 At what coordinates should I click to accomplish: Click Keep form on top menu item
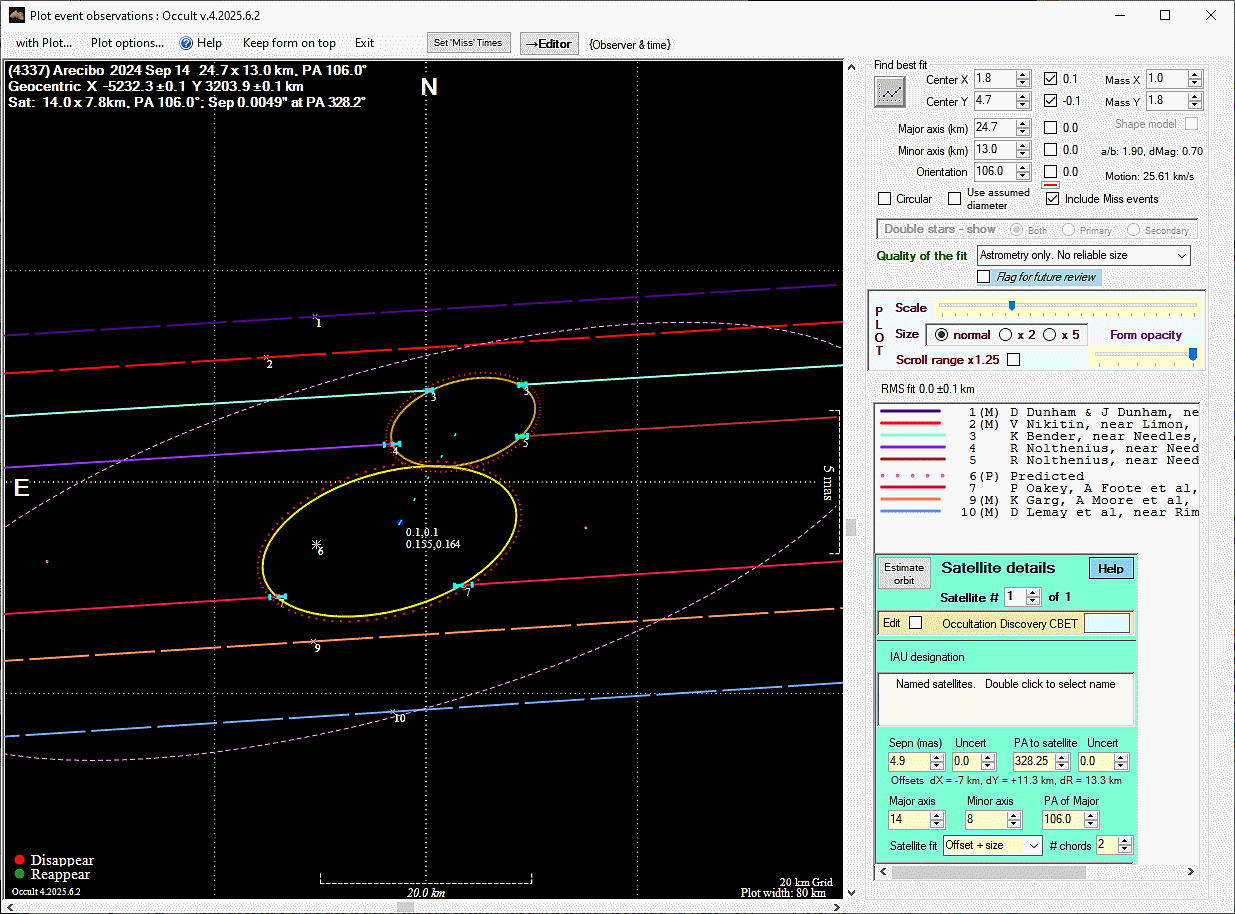pos(289,43)
